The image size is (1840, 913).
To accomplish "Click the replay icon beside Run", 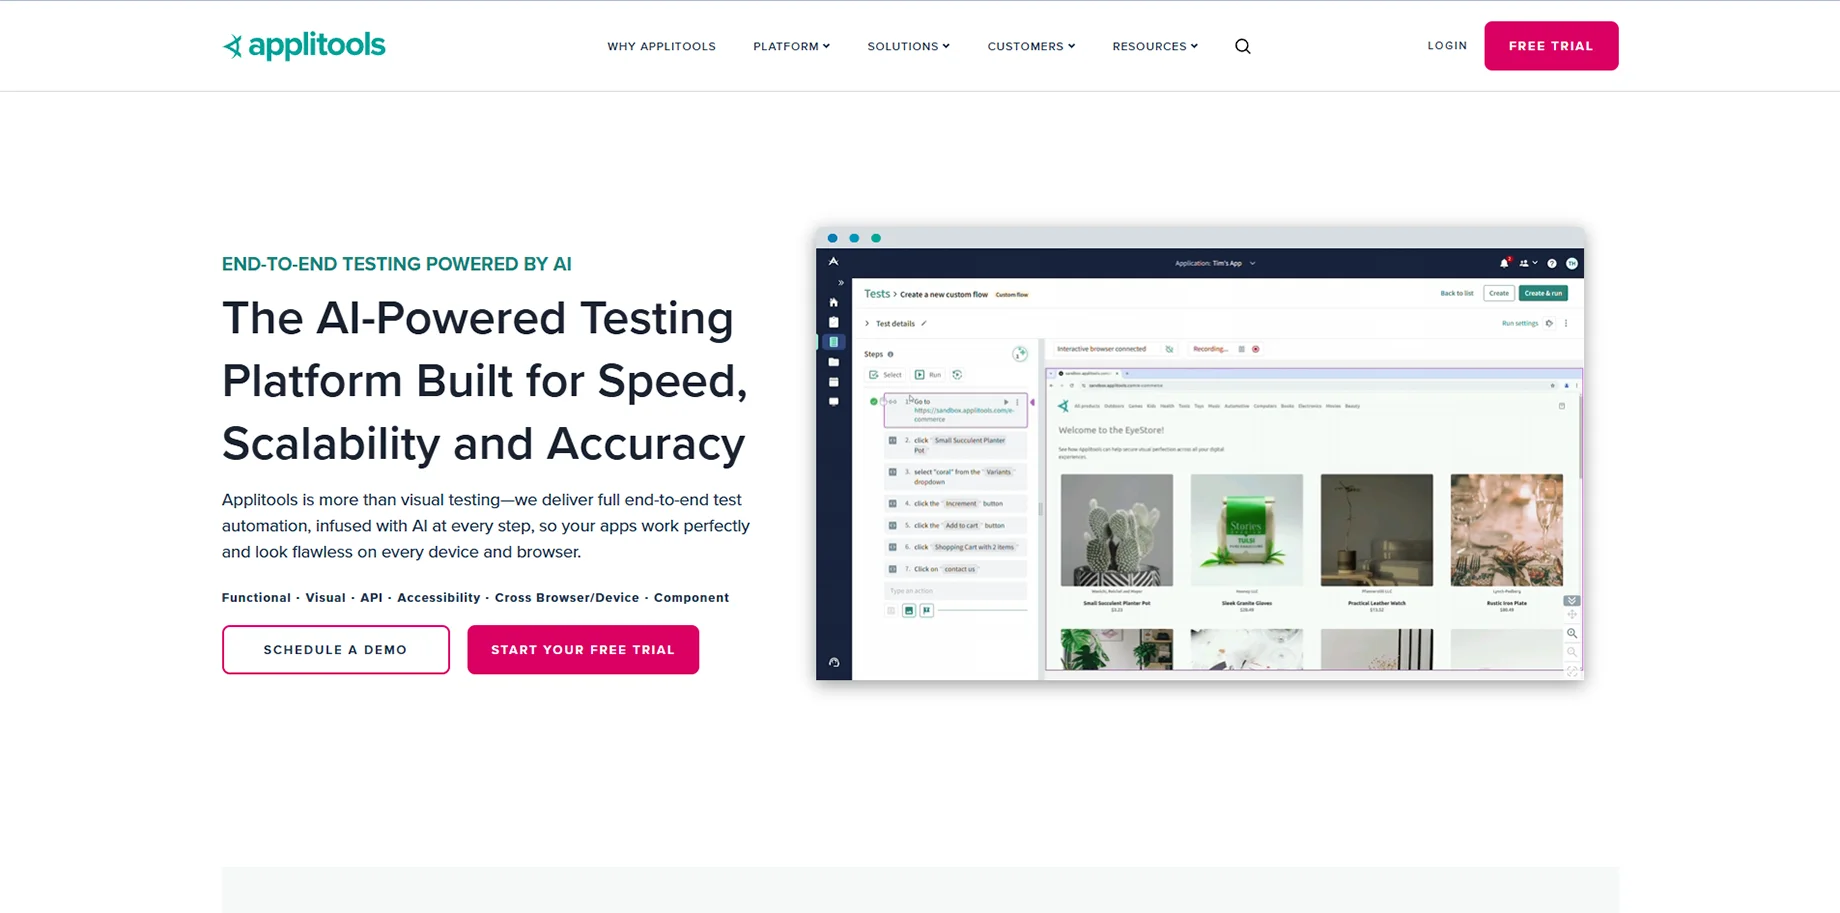I will point(957,375).
